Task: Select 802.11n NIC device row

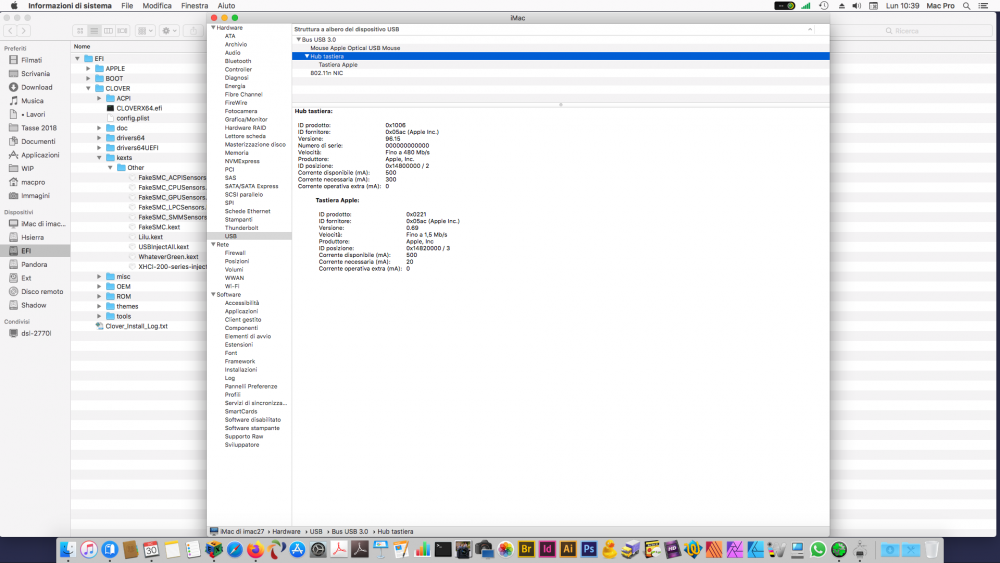Action: [327, 73]
